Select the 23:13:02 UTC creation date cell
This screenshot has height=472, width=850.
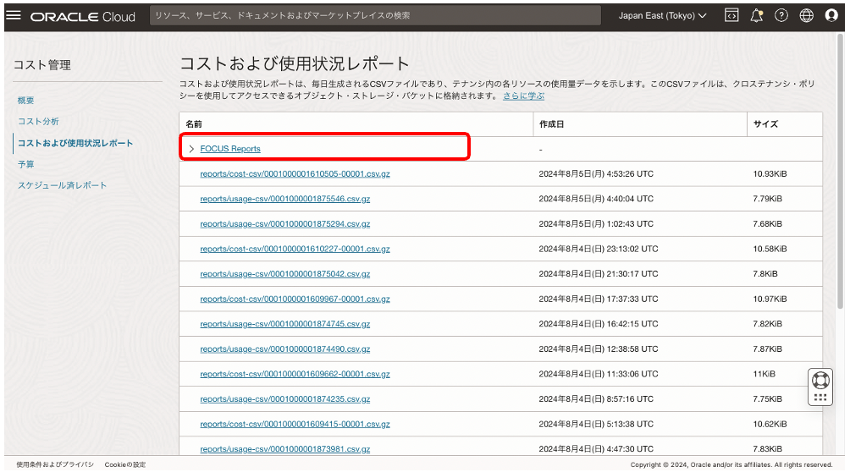598,249
